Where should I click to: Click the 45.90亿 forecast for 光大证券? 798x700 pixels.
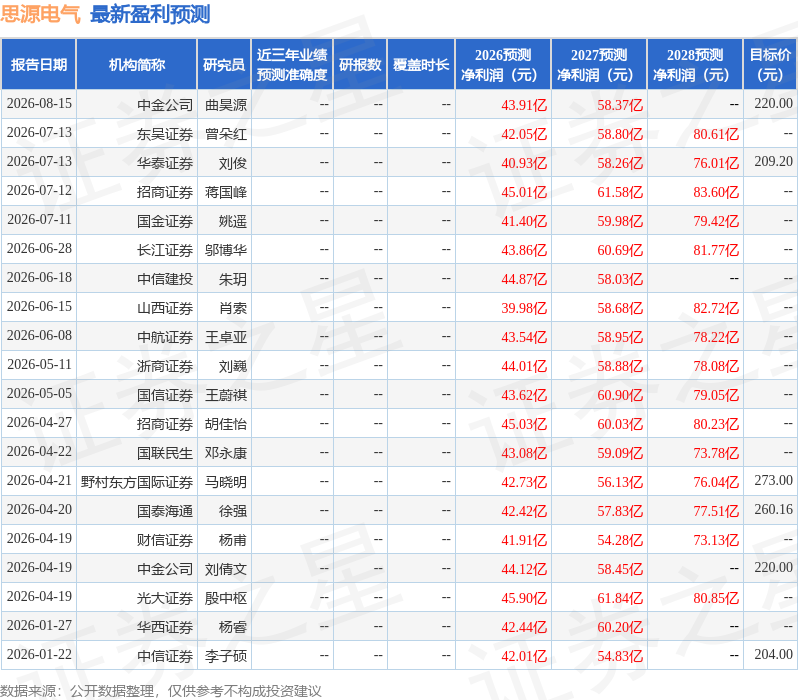(x=524, y=598)
